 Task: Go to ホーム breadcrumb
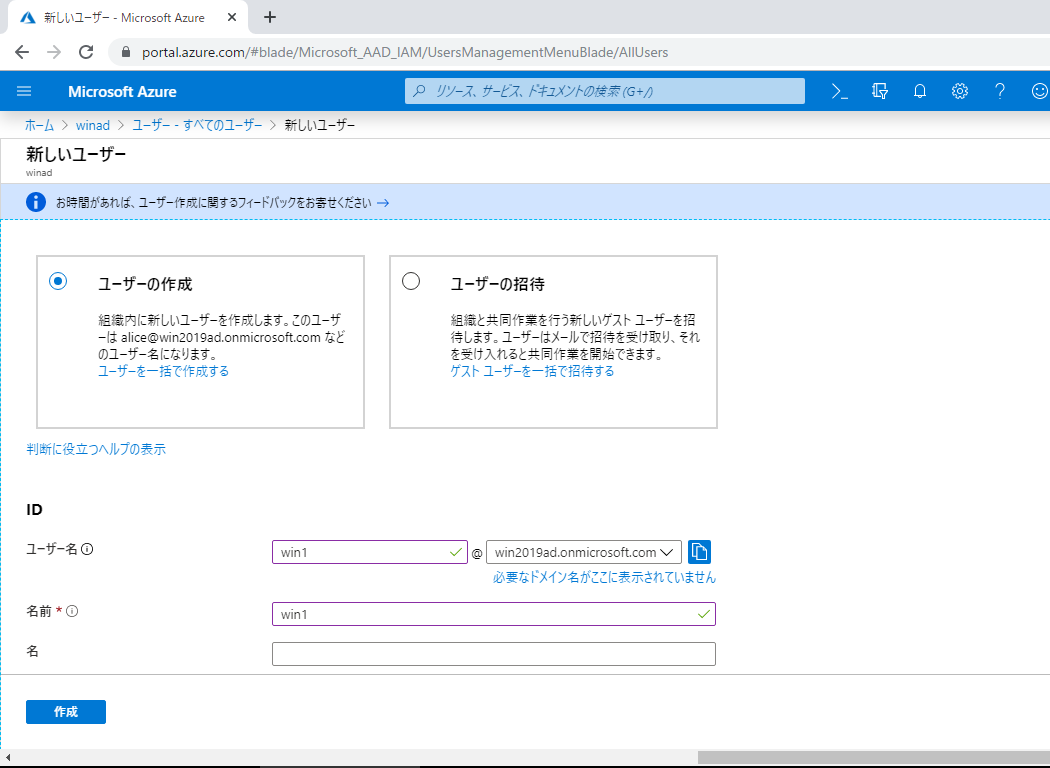tap(40, 125)
